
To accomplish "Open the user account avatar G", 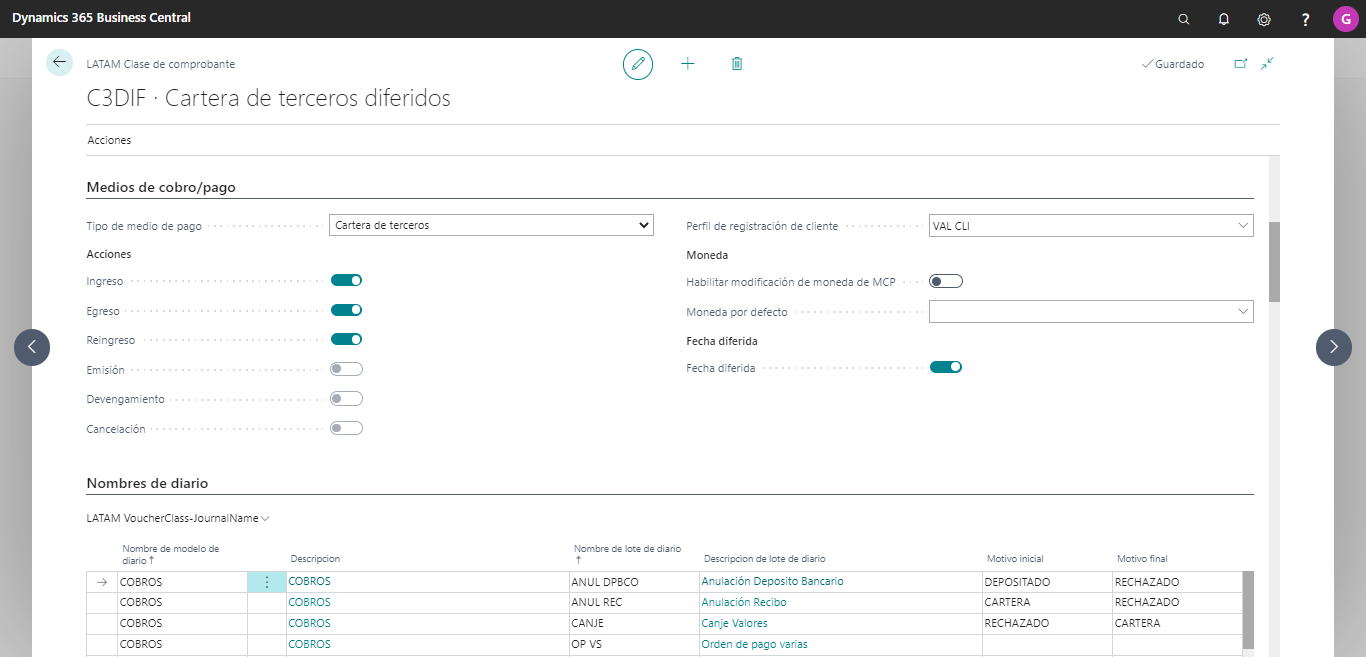I will (1346, 19).
